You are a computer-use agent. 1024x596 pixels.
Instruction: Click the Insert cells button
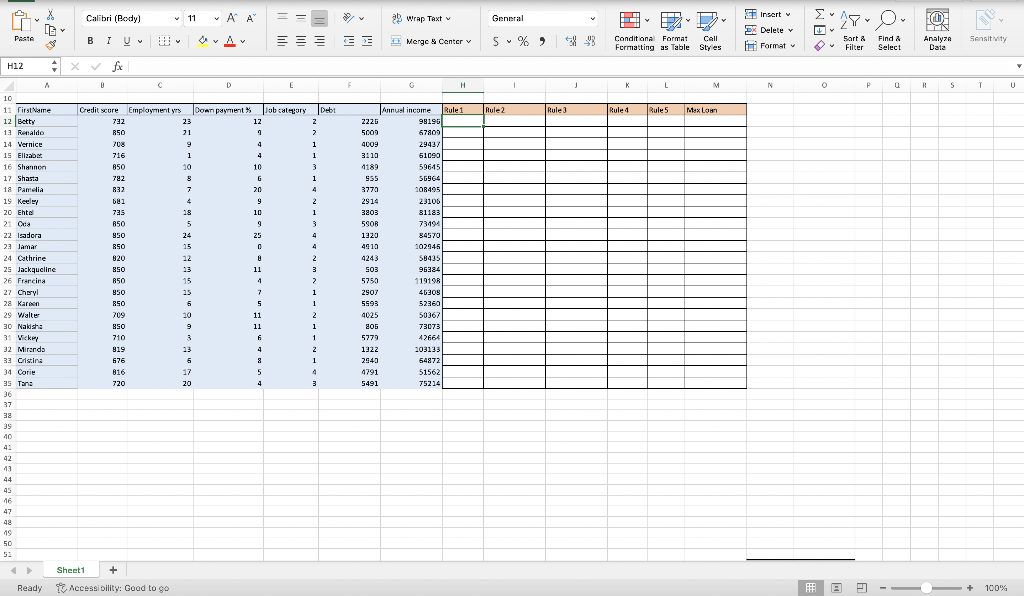pos(768,14)
